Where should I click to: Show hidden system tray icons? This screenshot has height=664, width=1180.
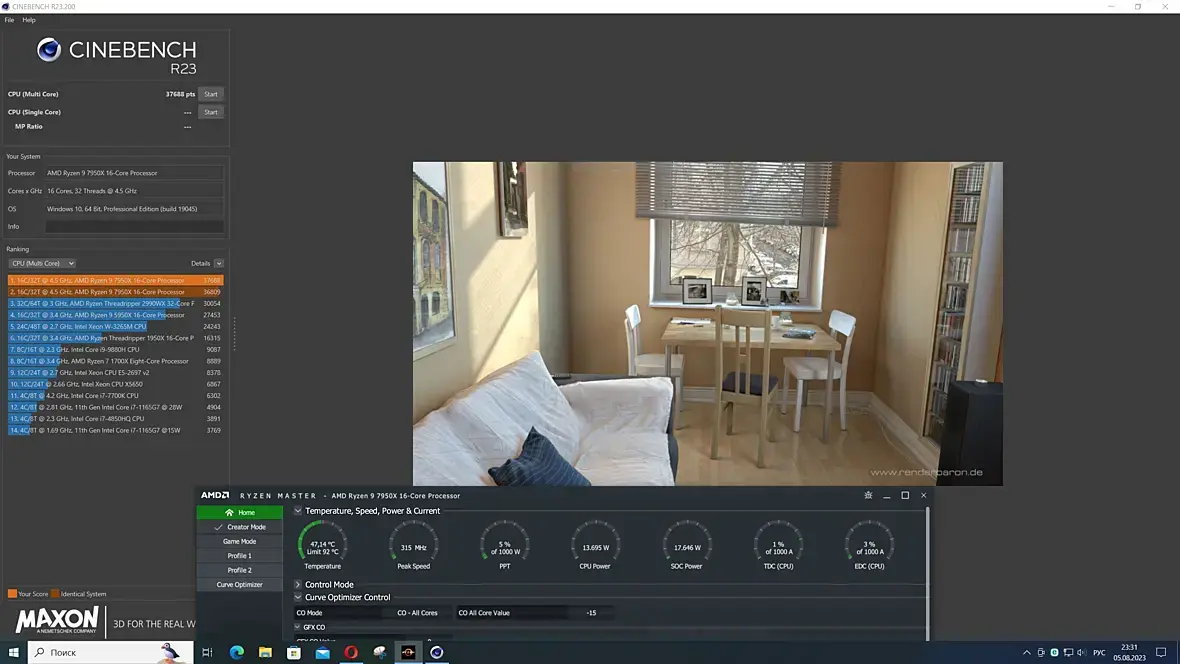tap(1026, 653)
